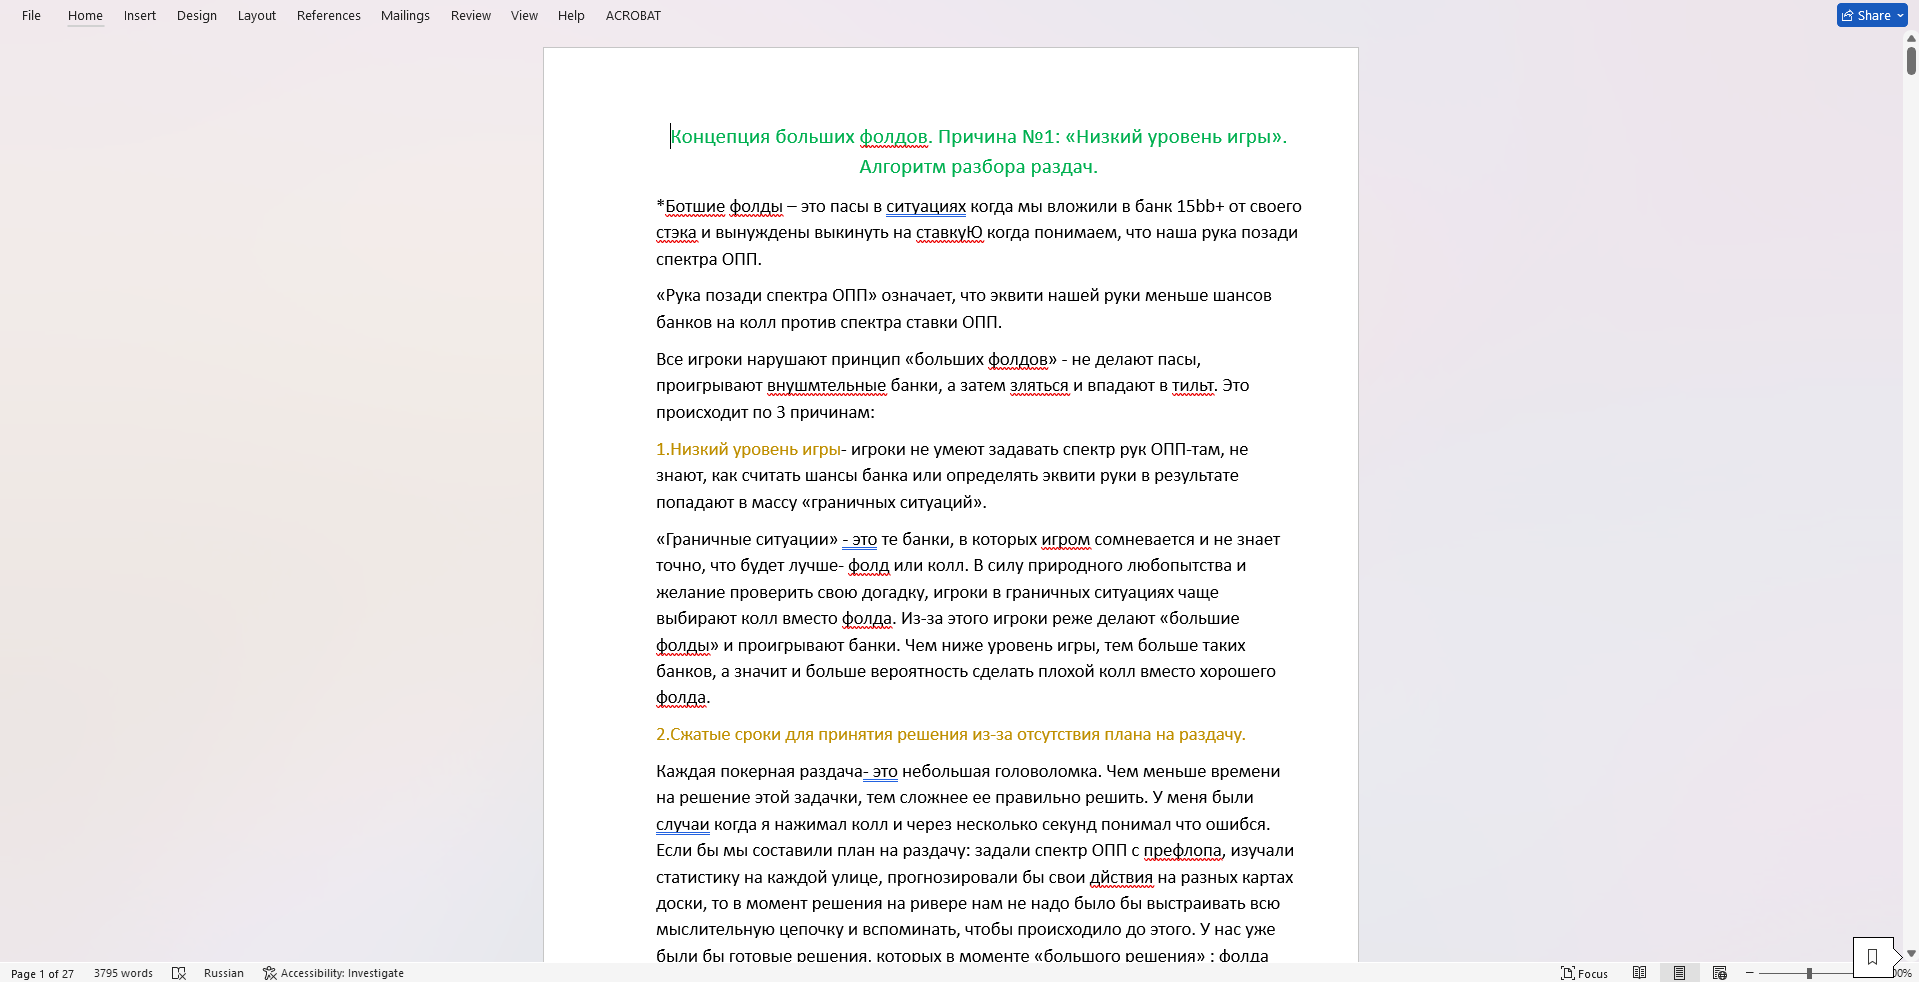Open the View tab
This screenshot has width=1919, height=982.
524,15
